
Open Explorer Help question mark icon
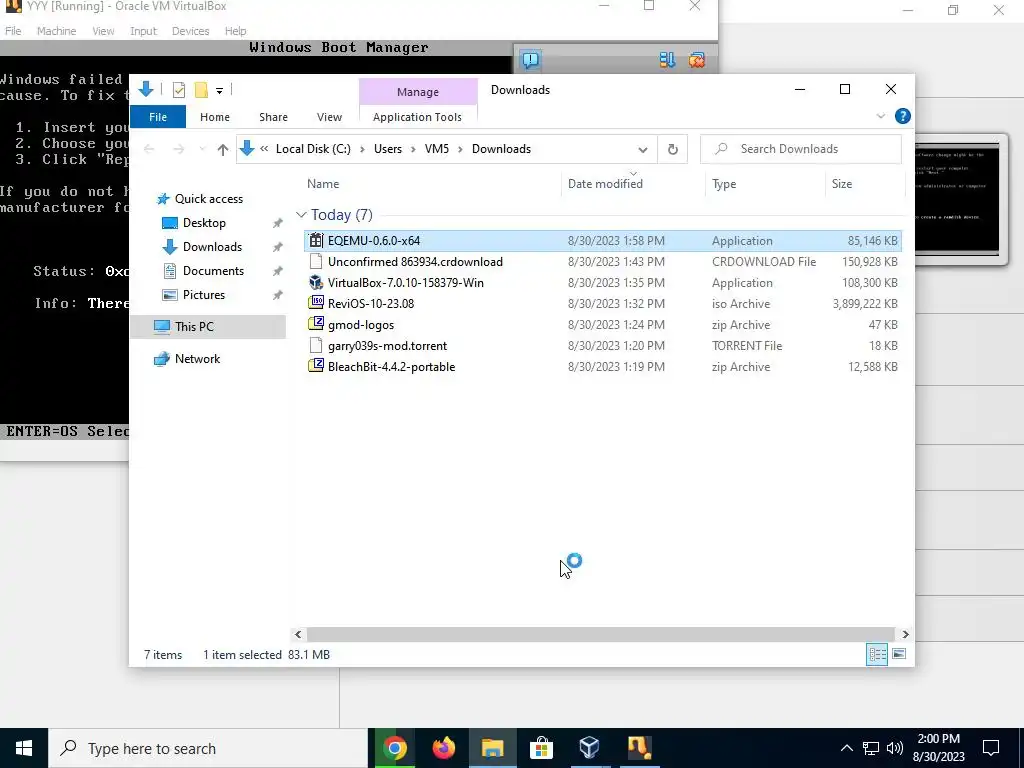903,116
